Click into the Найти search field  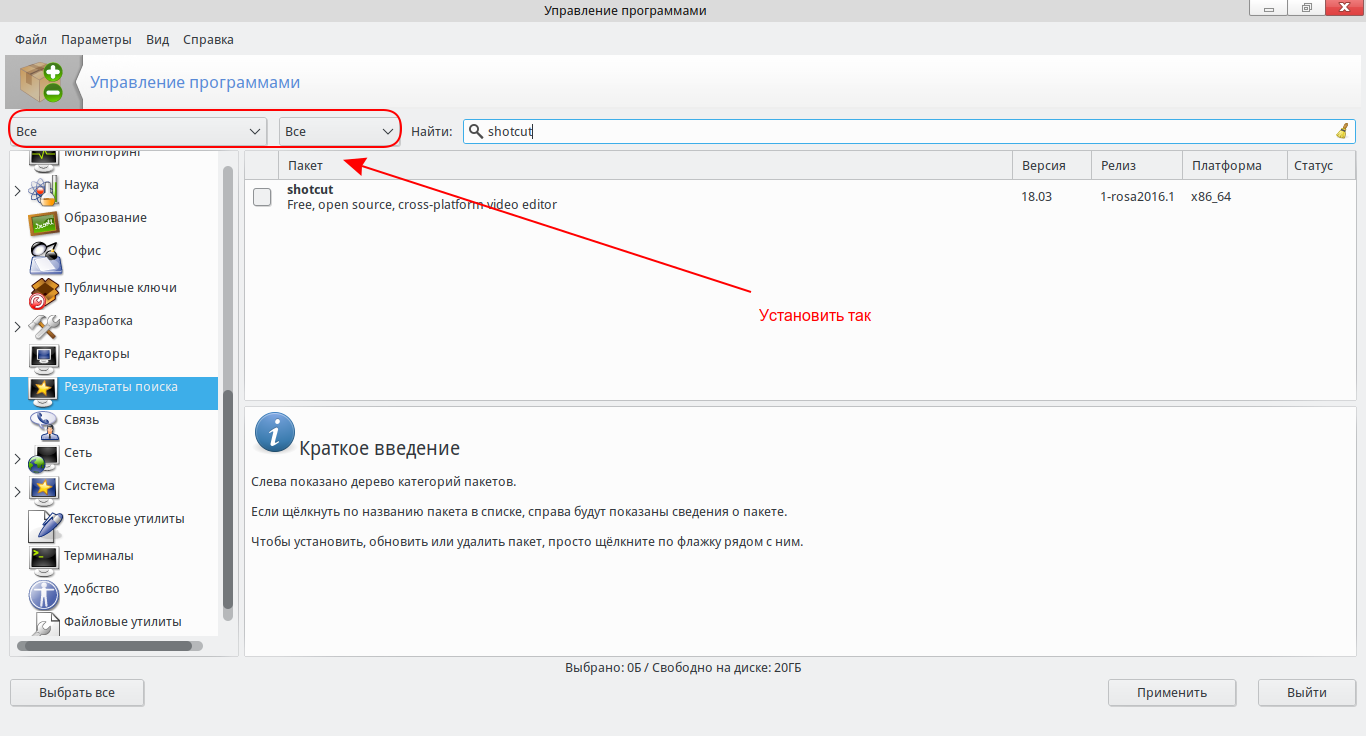[x=909, y=131]
